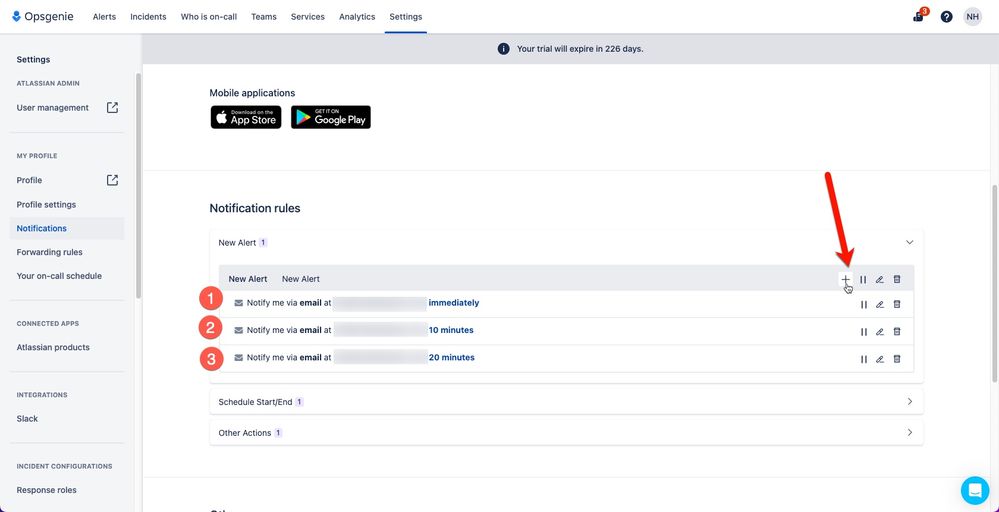Open the Teams tab
Screen dimensions: 999x512
[264, 17]
